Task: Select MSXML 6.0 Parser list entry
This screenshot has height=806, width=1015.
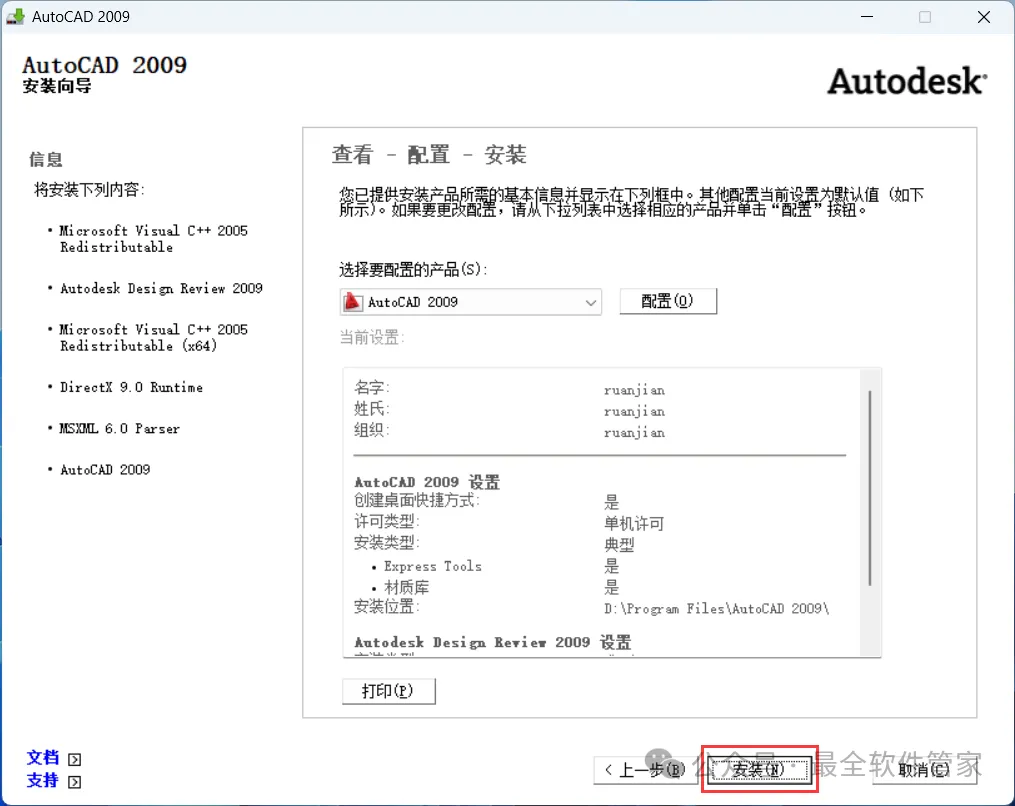Action: point(120,429)
